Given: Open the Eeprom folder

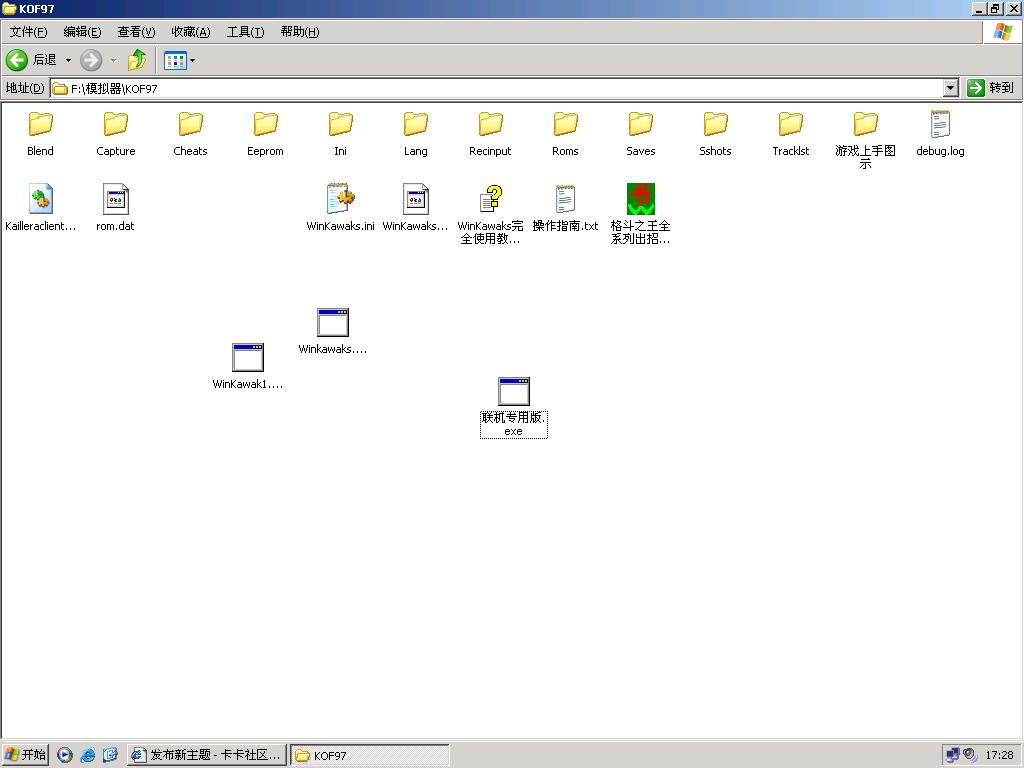Looking at the screenshot, I should tap(265, 134).
